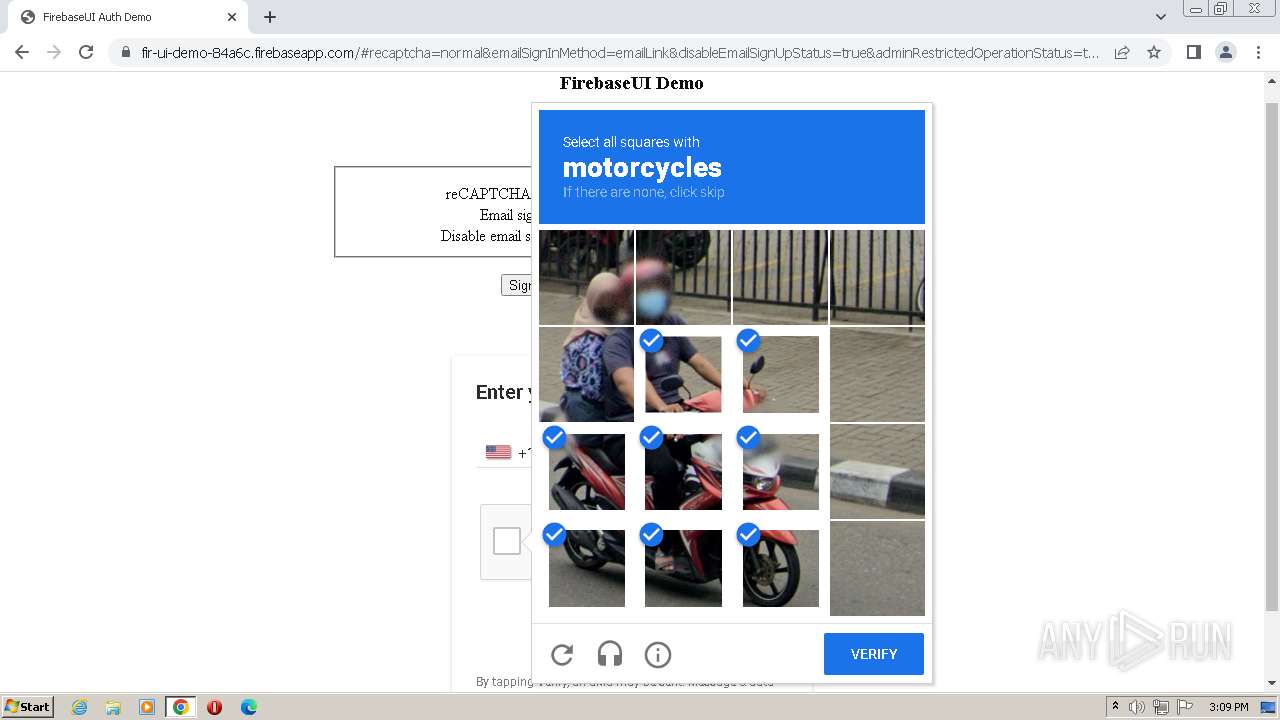Deselect tile showing red motorcycle front fender
This screenshot has width=1280, height=720.
pyautogui.click(x=780, y=374)
